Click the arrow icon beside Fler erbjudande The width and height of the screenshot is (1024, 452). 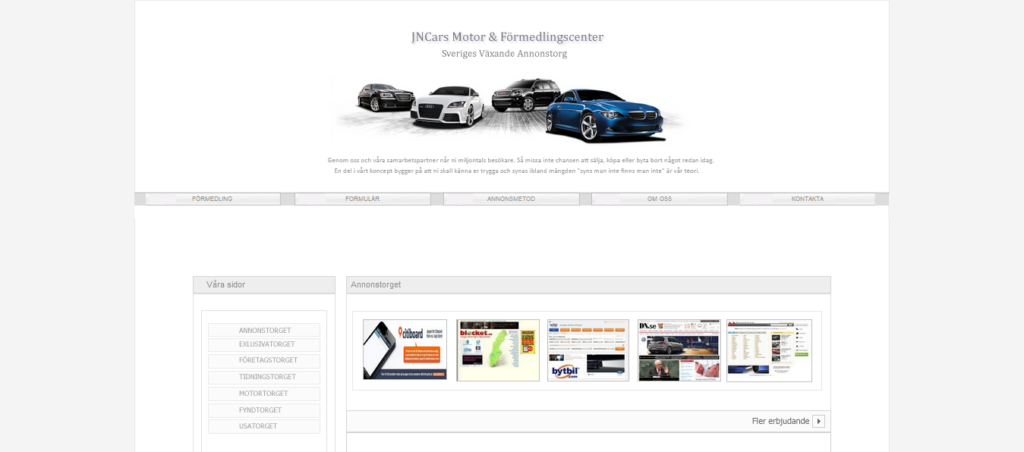click(x=819, y=422)
